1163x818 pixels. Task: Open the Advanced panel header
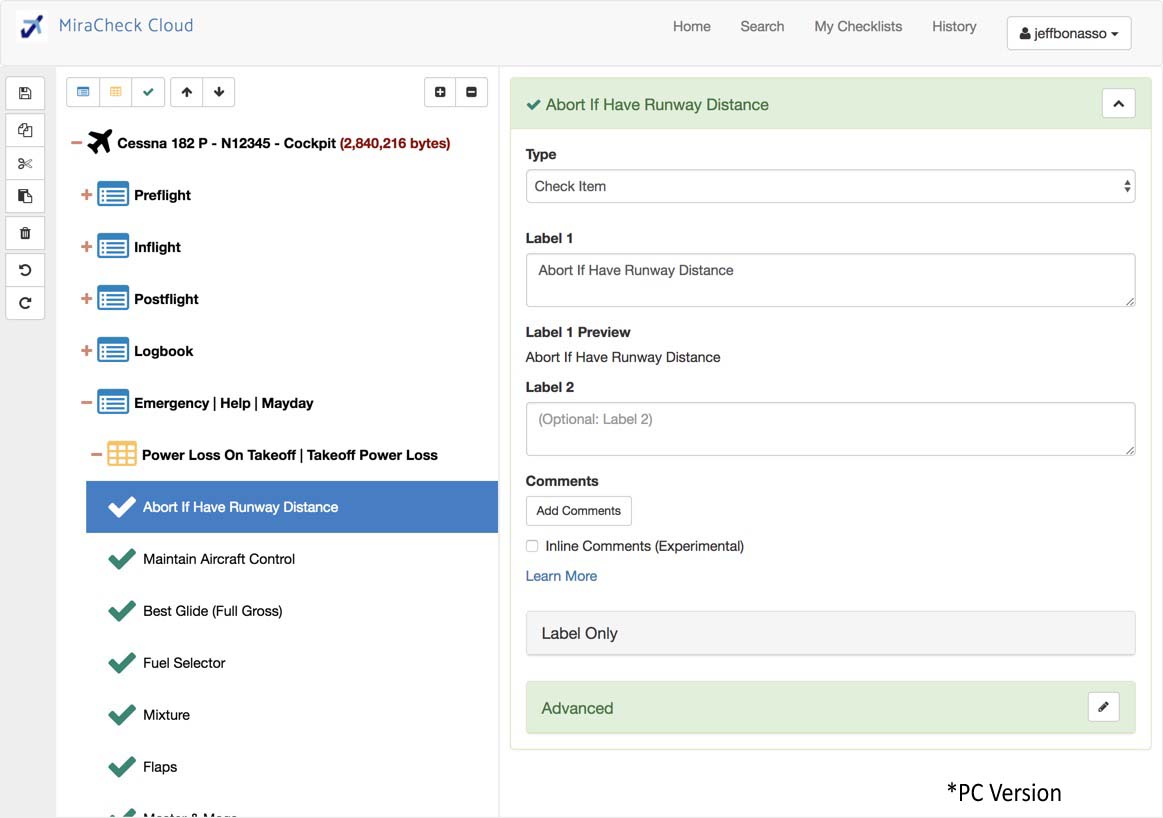click(x=830, y=707)
